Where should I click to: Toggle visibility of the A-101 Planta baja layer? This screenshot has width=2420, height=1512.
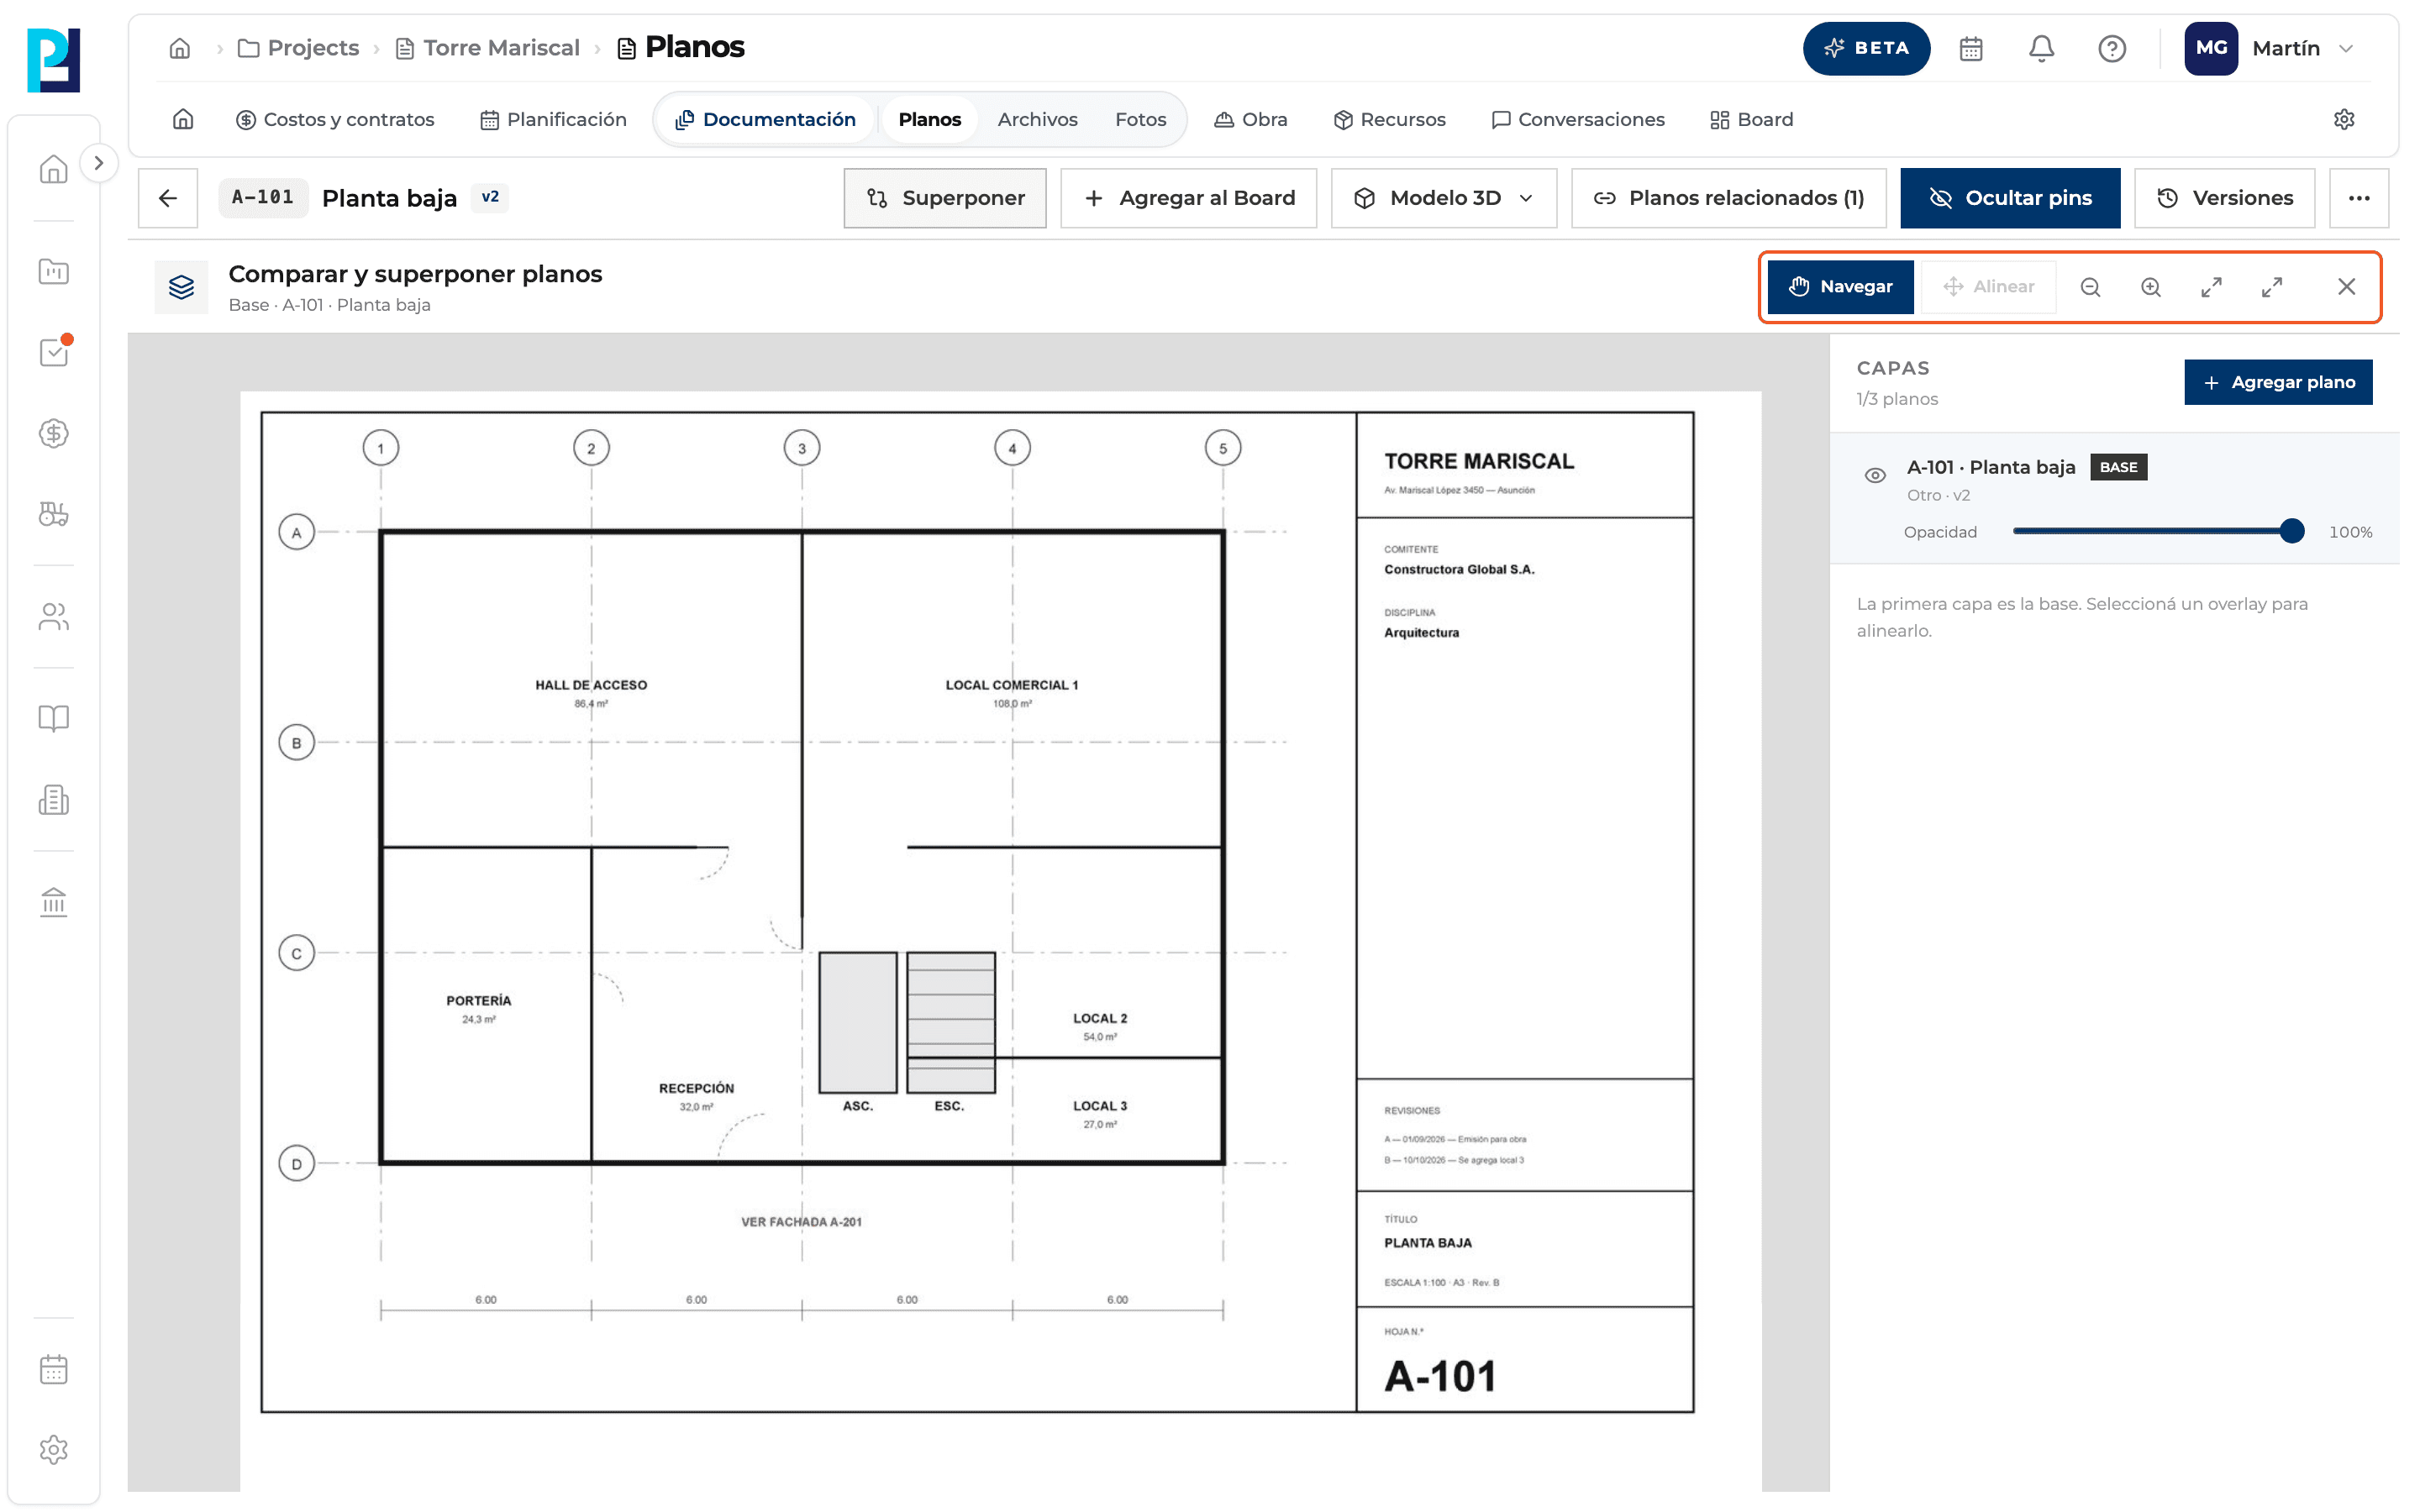[x=1875, y=475]
